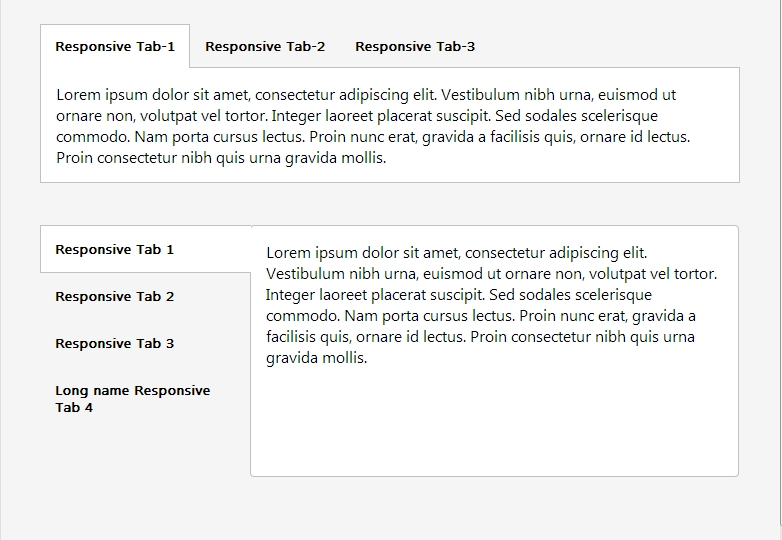782x540 pixels.
Task: Click the last text line in the upper panel
Action: tap(220, 158)
